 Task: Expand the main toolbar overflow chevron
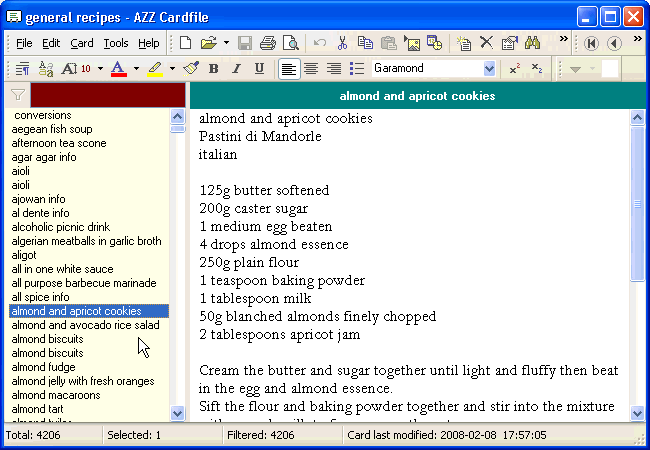564,39
